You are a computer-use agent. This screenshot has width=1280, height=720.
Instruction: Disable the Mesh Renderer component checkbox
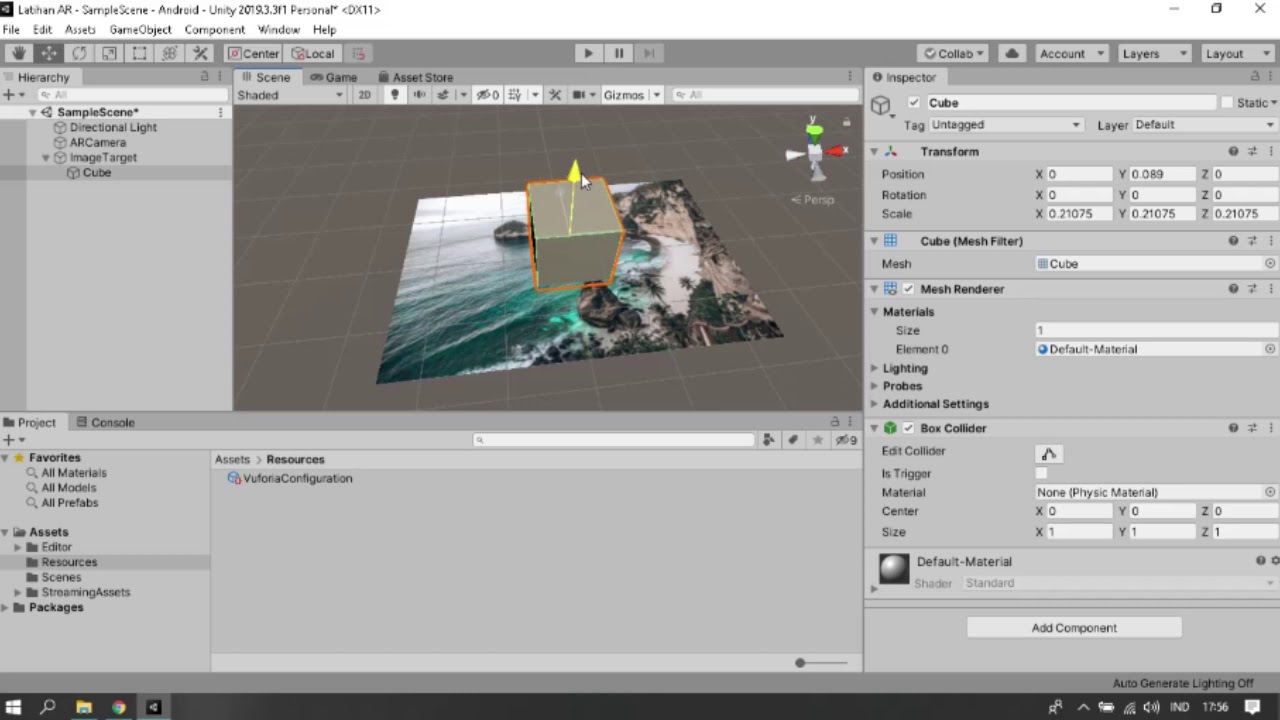coord(908,289)
